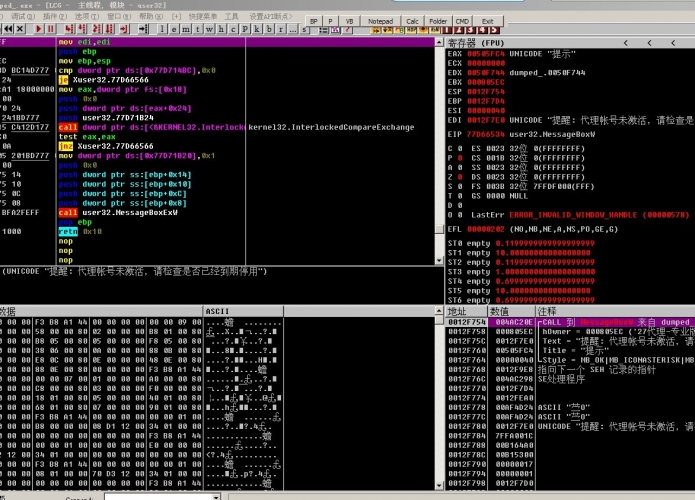Click the red number 5 toolbar icon

[x=494, y=30]
